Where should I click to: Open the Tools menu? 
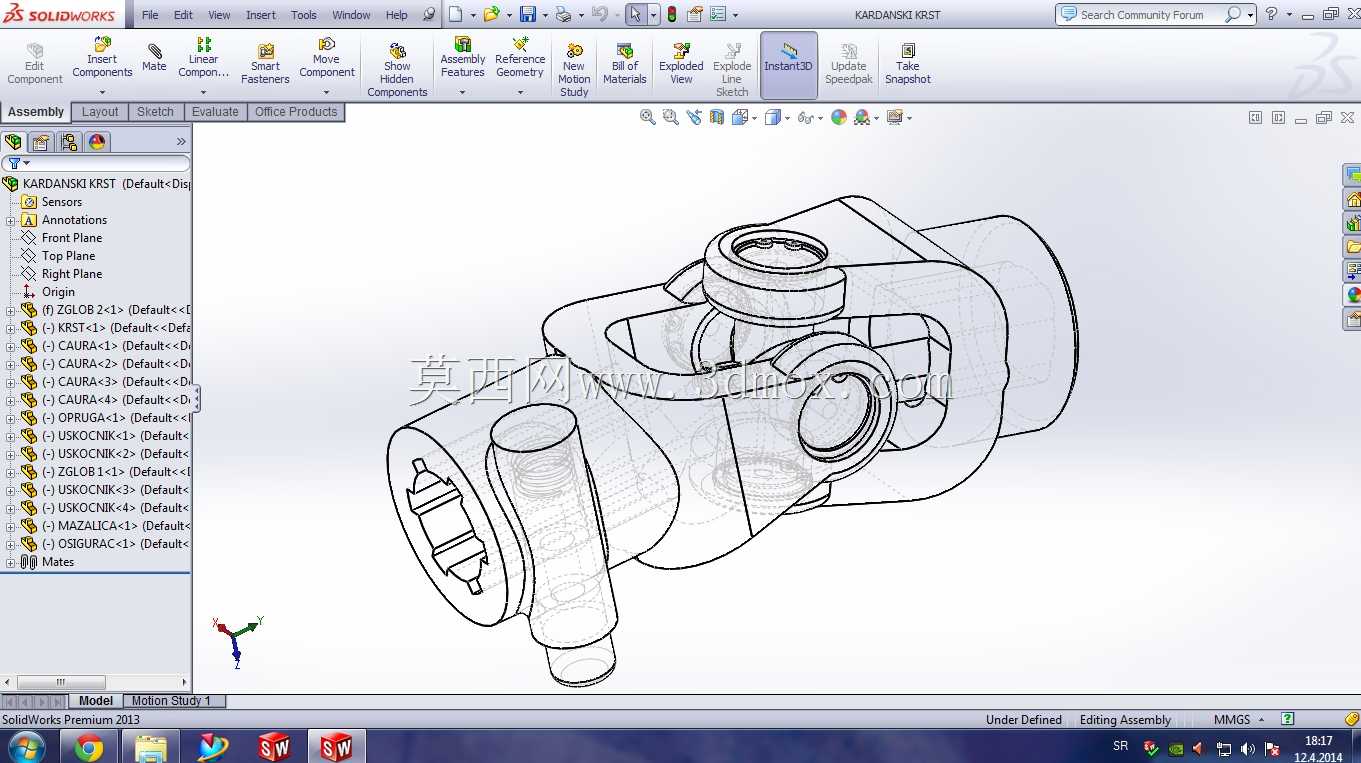[x=304, y=15]
